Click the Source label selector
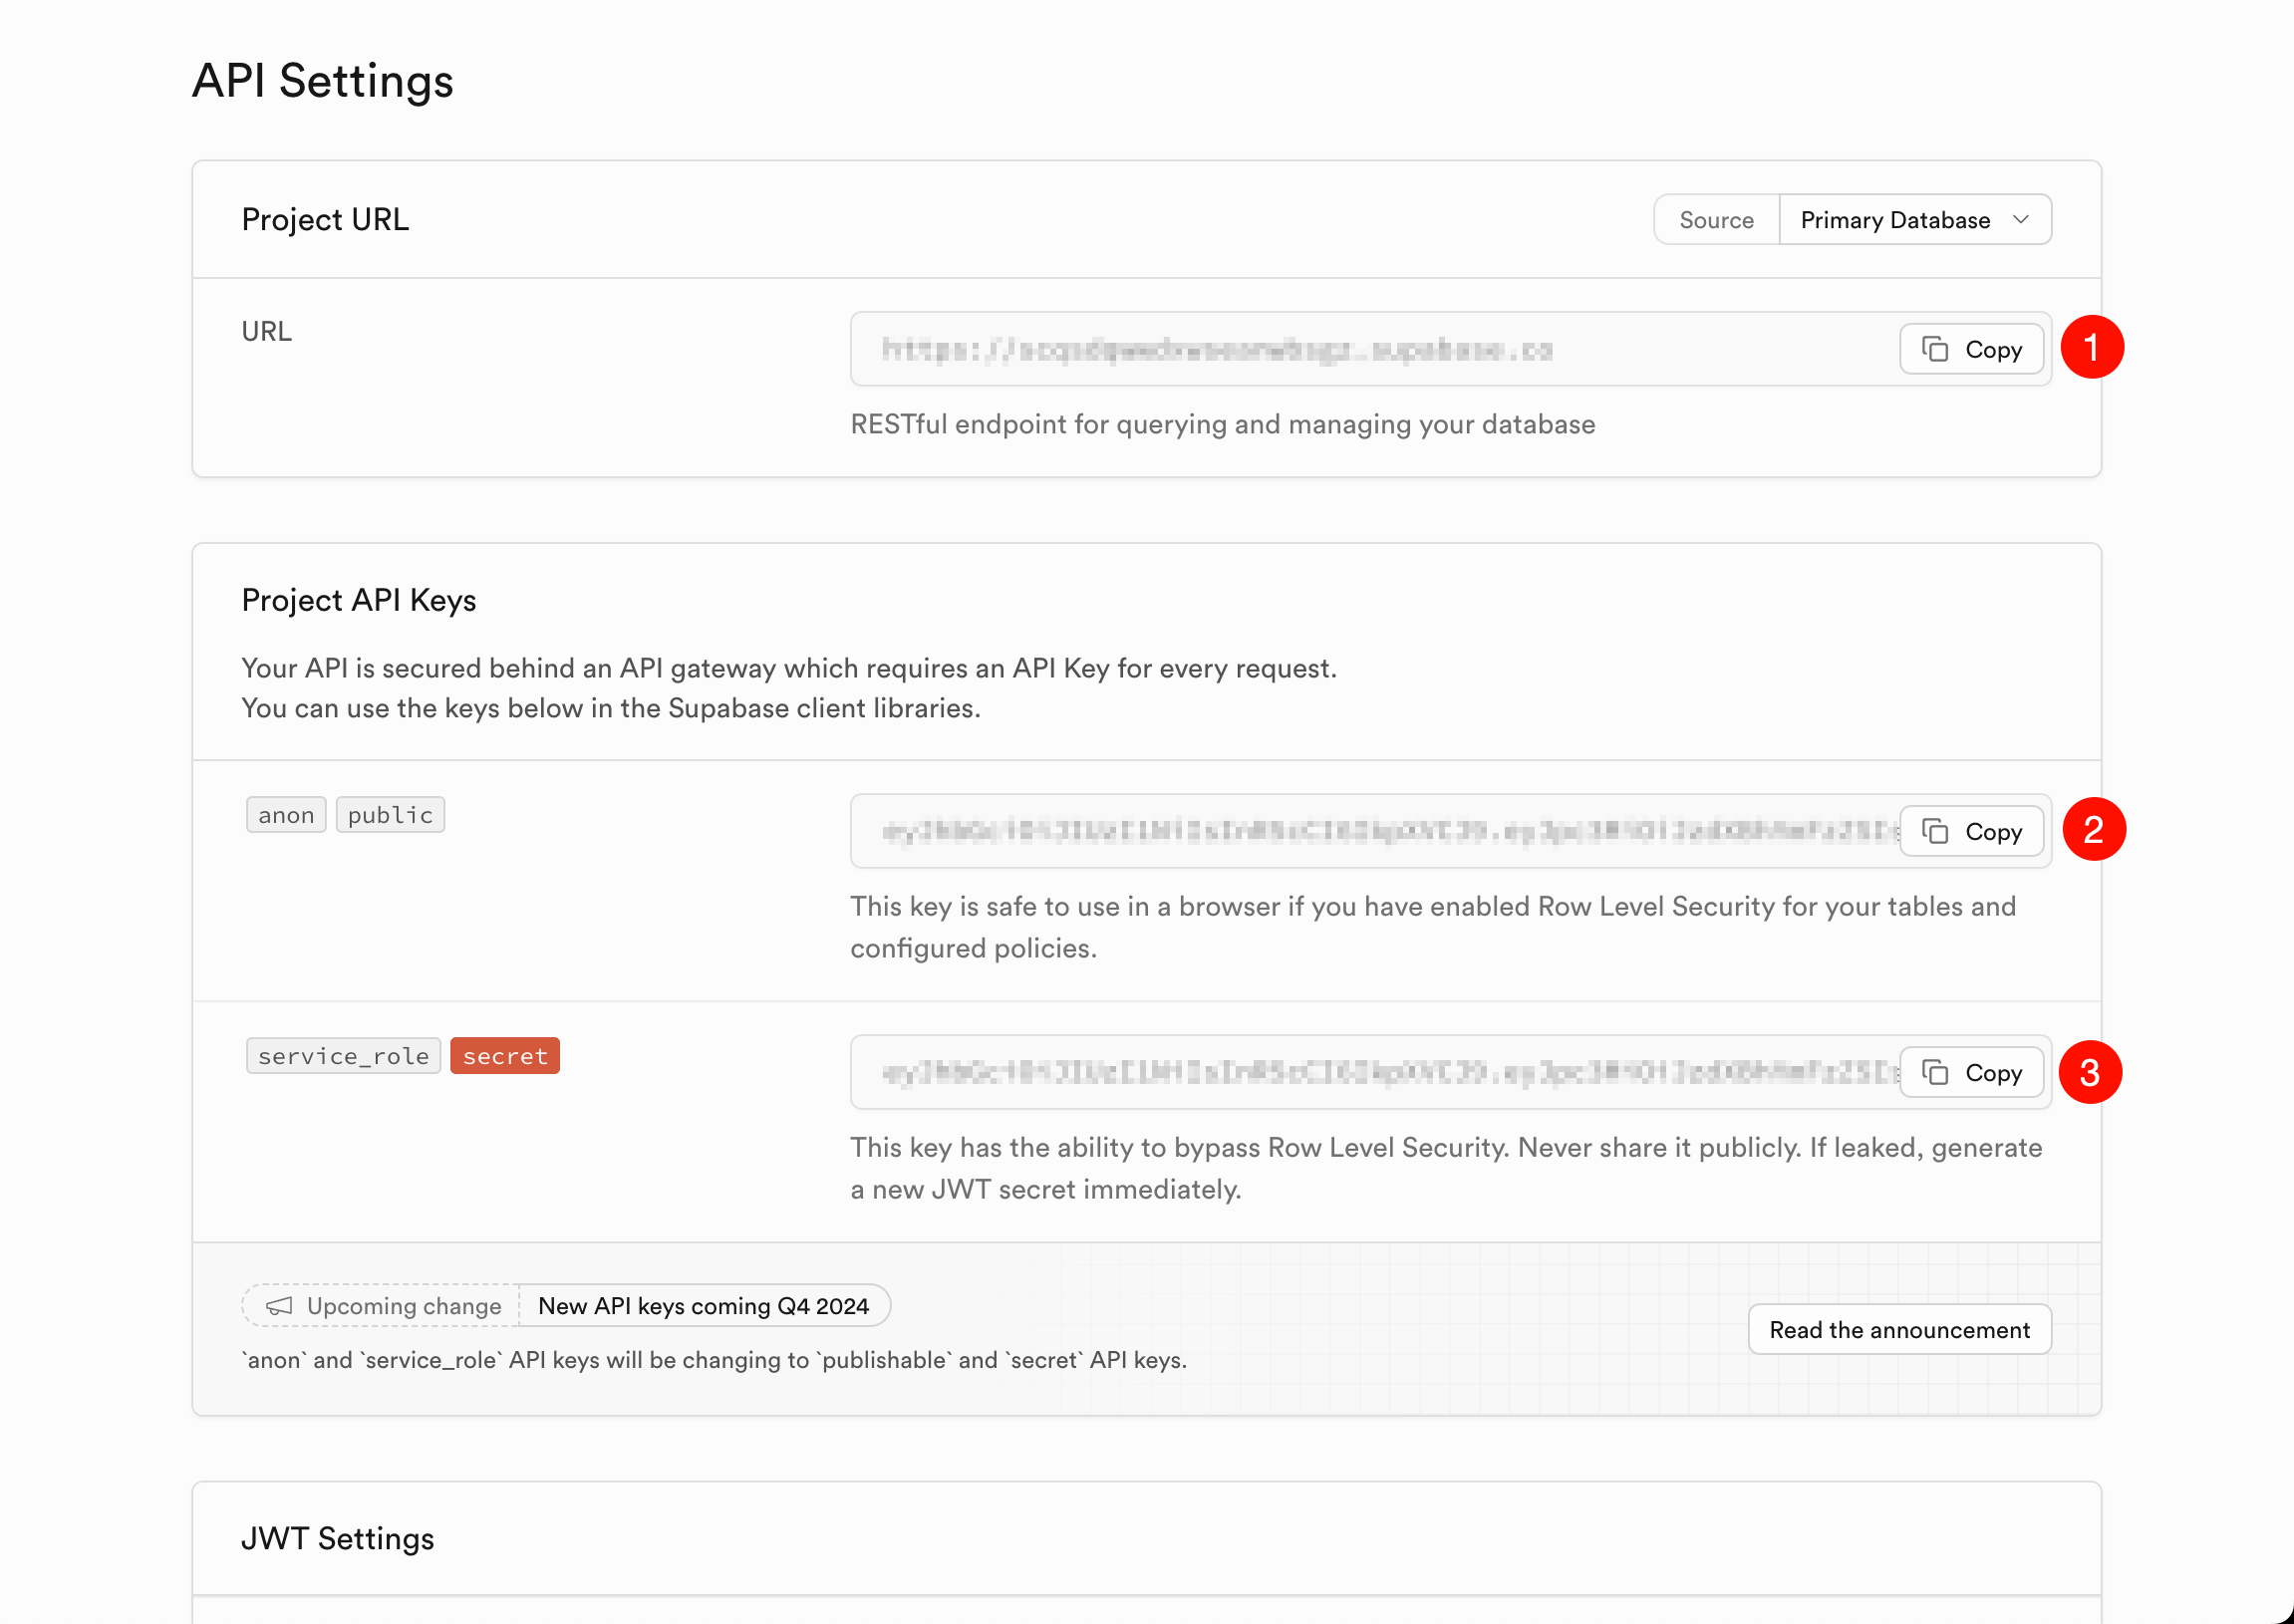 coord(1716,220)
